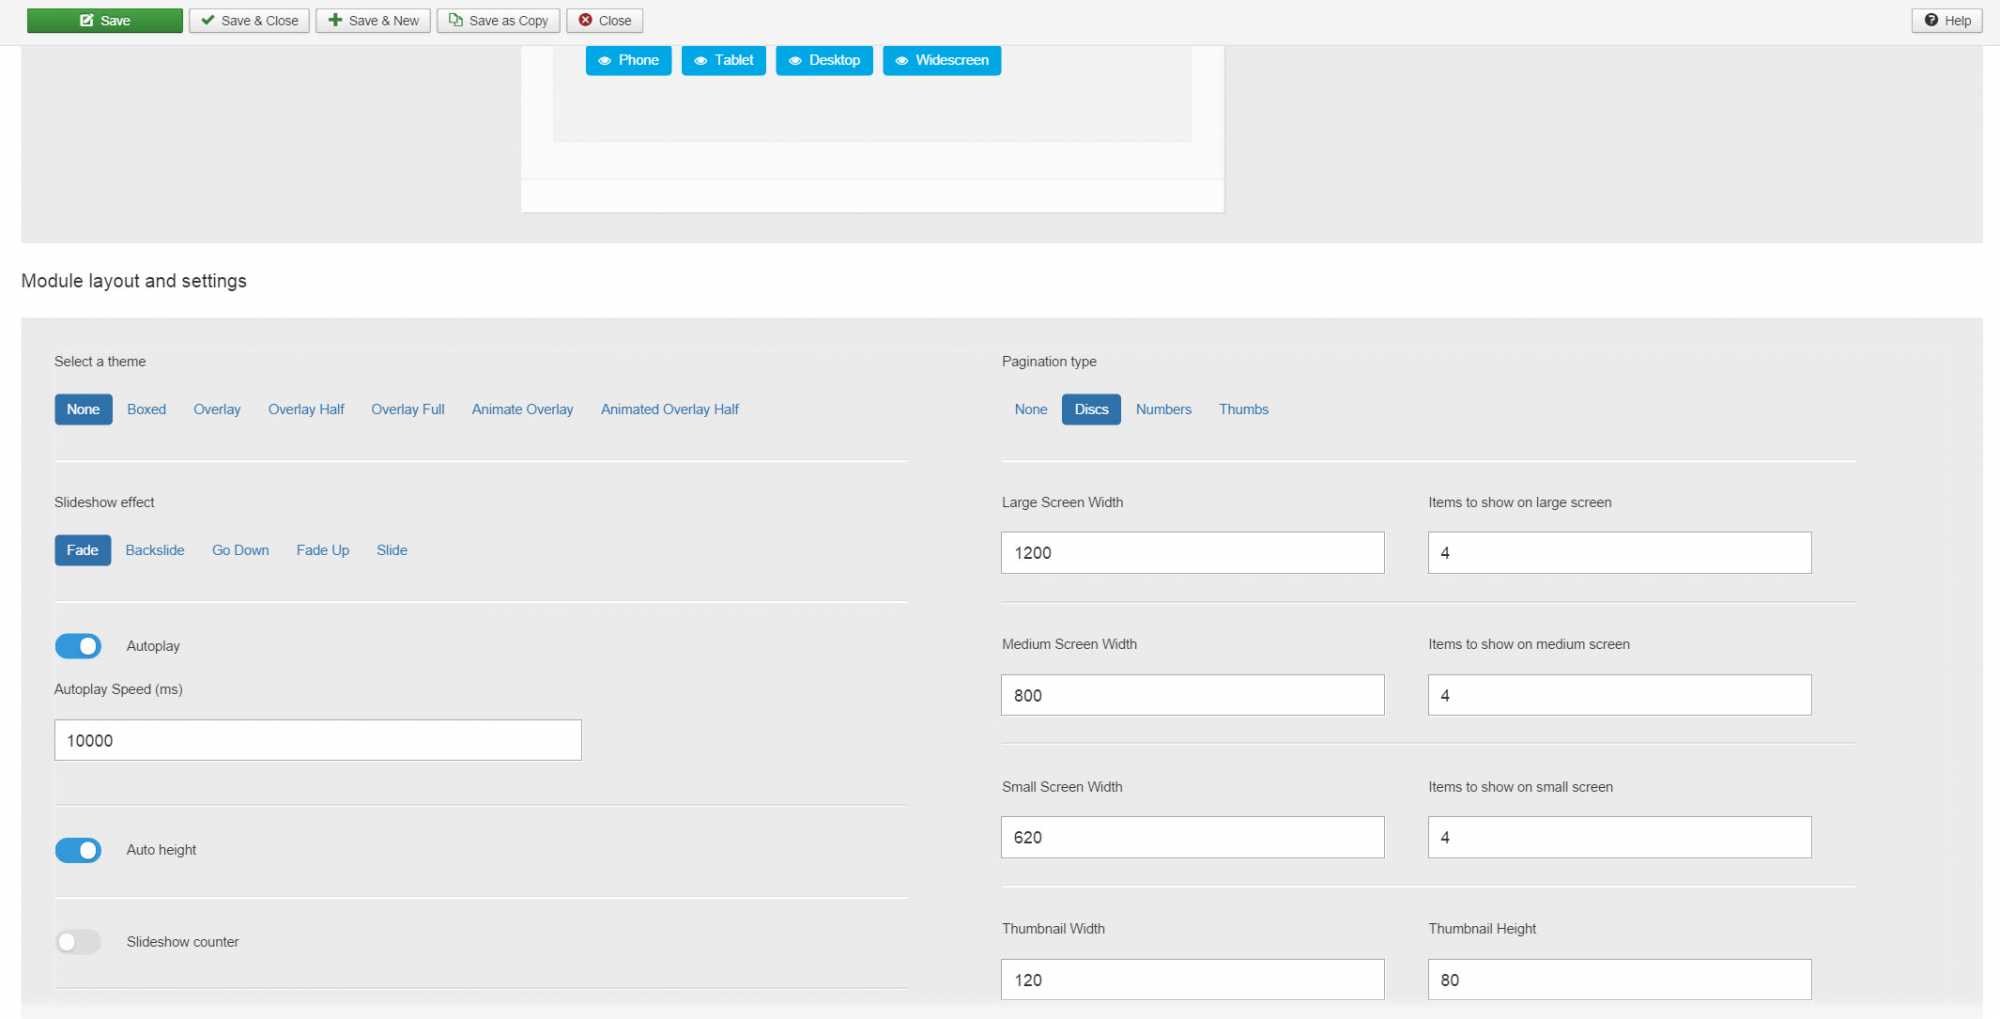The width and height of the screenshot is (2000, 1019).
Task: Click the edit icon on Save button
Action: [86, 20]
